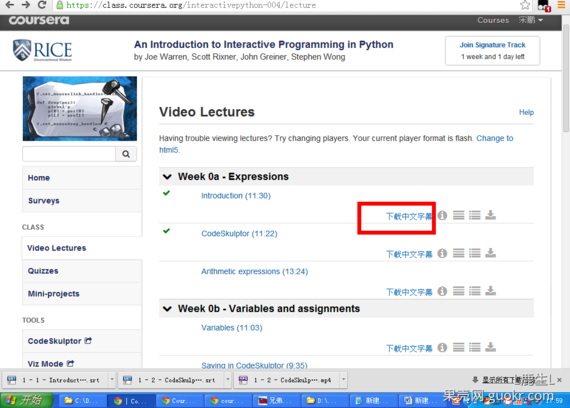
Task: Download video icon for CodeSkulptor lecture
Action: click(490, 253)
